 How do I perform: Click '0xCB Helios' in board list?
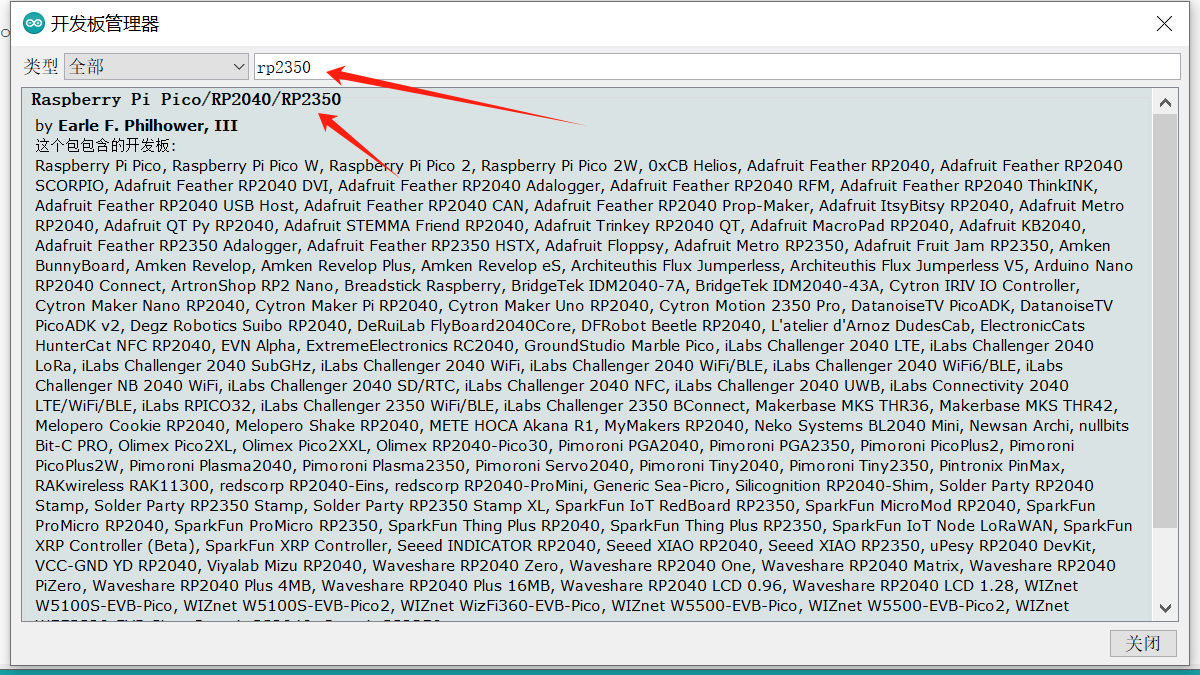[693, 166]
